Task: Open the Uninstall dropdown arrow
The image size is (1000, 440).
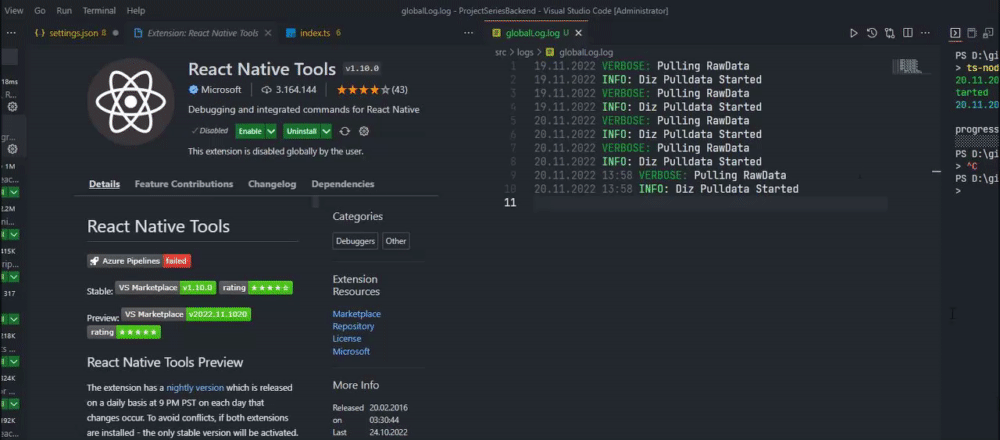Action: pos(327,131)
